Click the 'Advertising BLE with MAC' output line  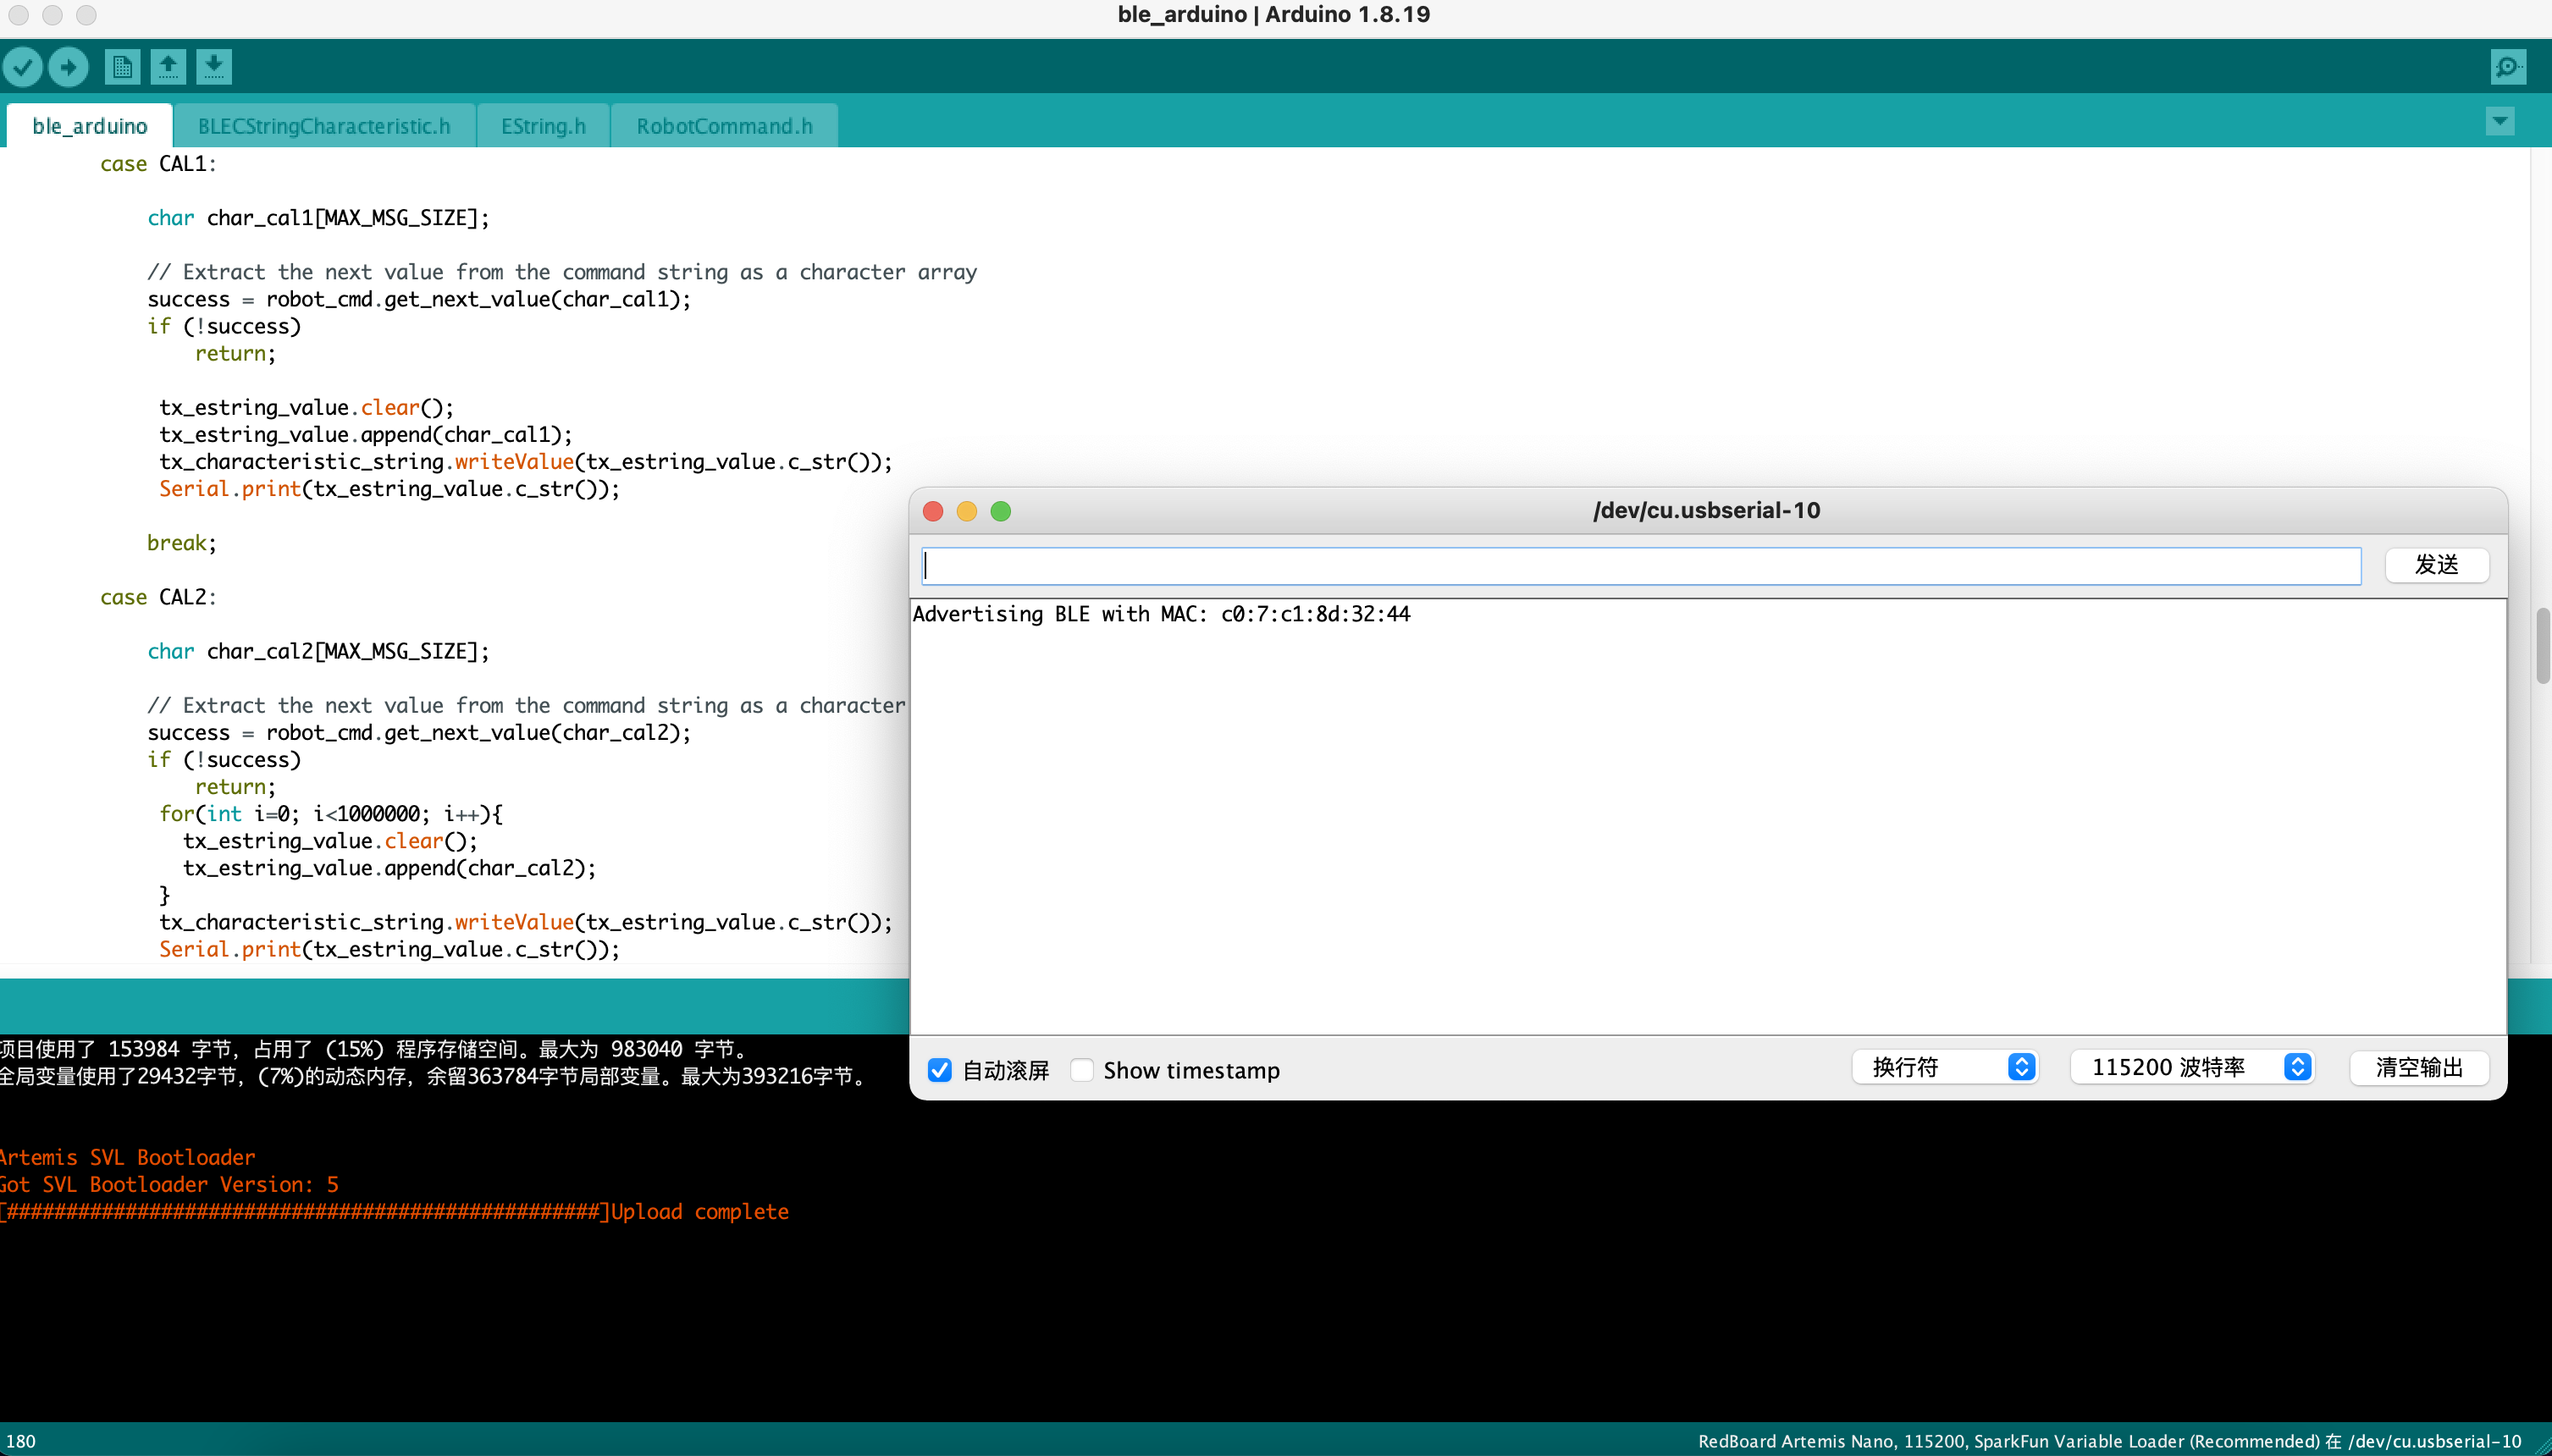1161,614
